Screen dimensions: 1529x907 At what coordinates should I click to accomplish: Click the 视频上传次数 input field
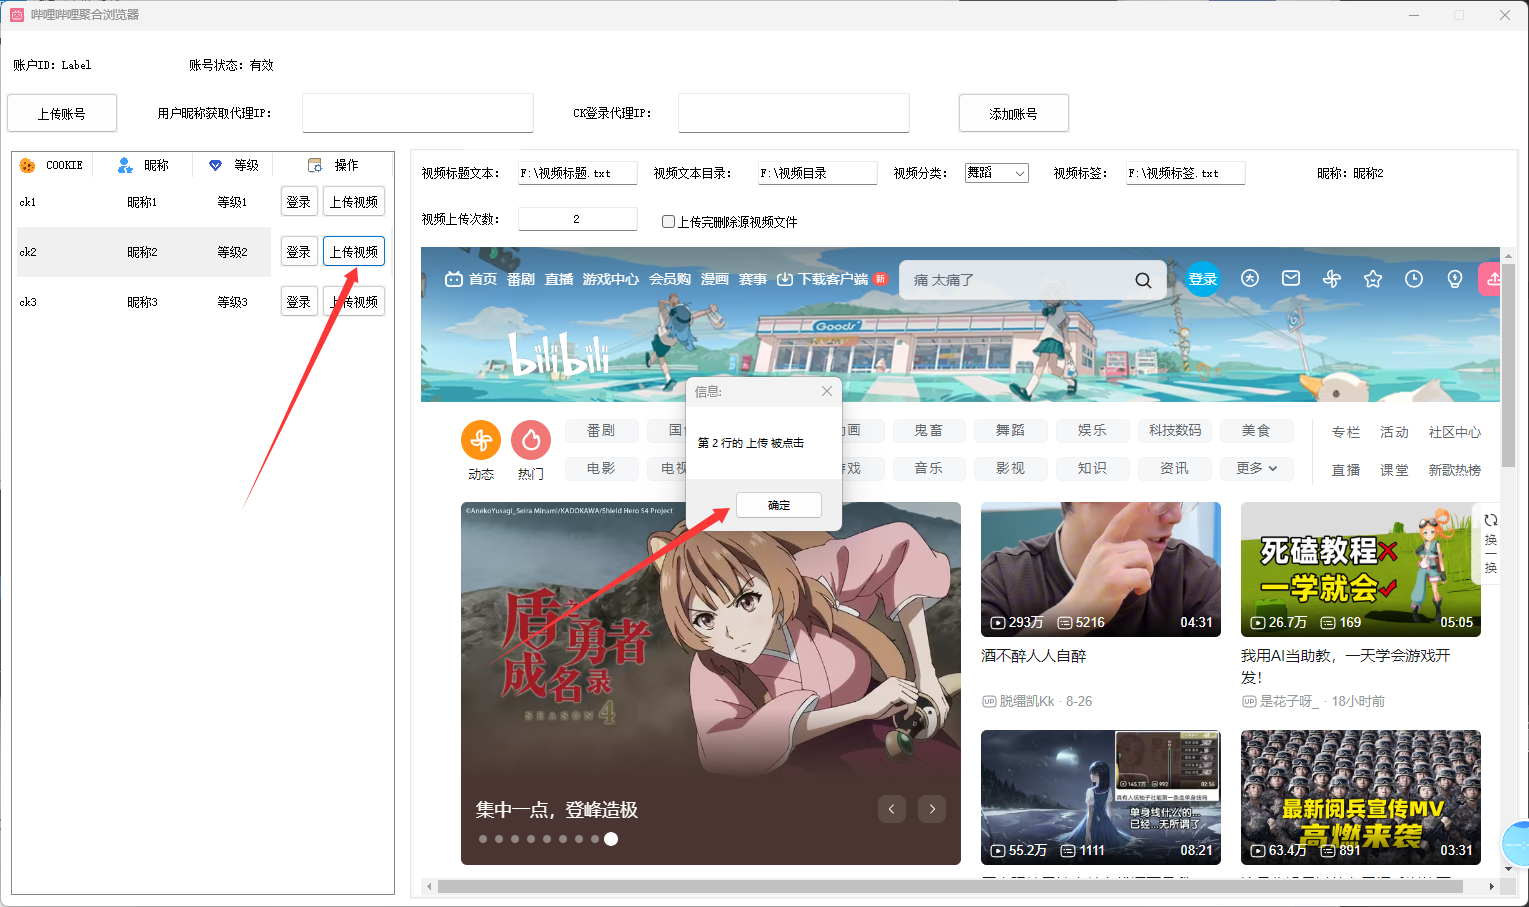coord(577,219)
